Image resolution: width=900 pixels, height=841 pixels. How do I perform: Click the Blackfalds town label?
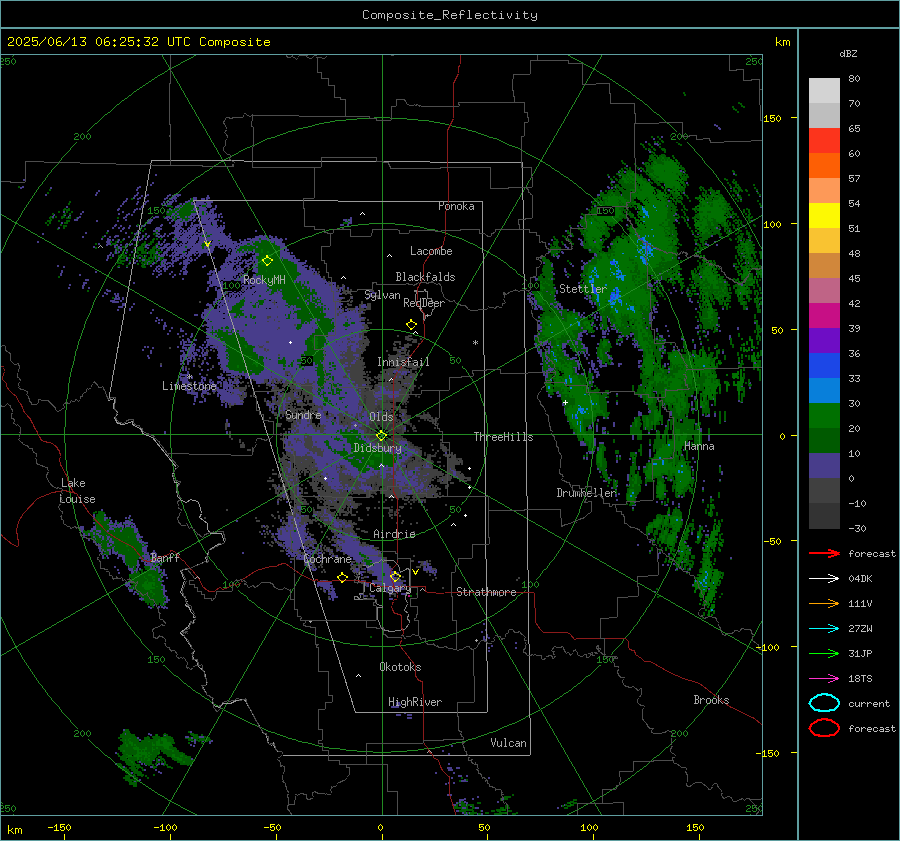tap(425, 277)
